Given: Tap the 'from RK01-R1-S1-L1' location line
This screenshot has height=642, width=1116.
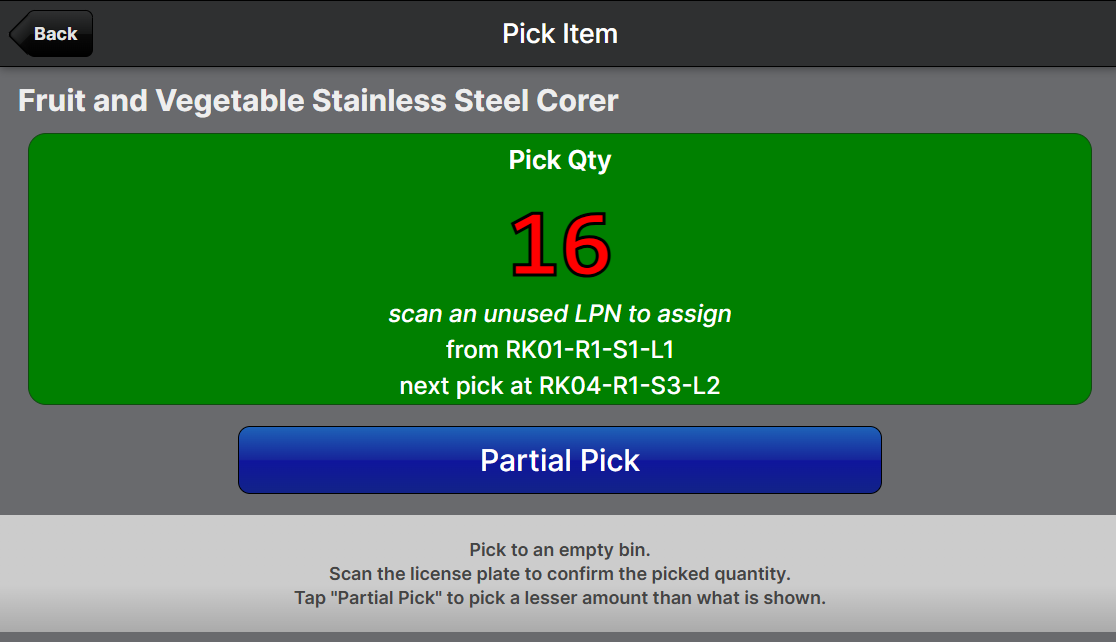Looking at the screenshot, I should 559,350.
